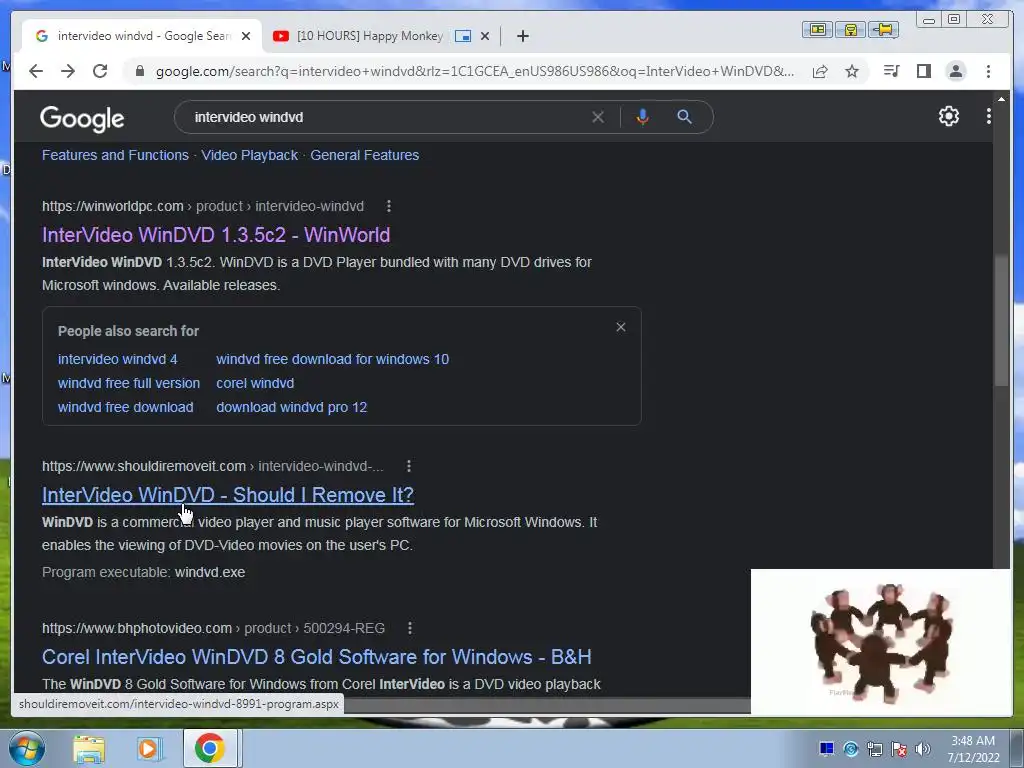Open options dots for bhphotovideo.com result
The height and width of the screenshot is (768, 1024).
[409, 628]
